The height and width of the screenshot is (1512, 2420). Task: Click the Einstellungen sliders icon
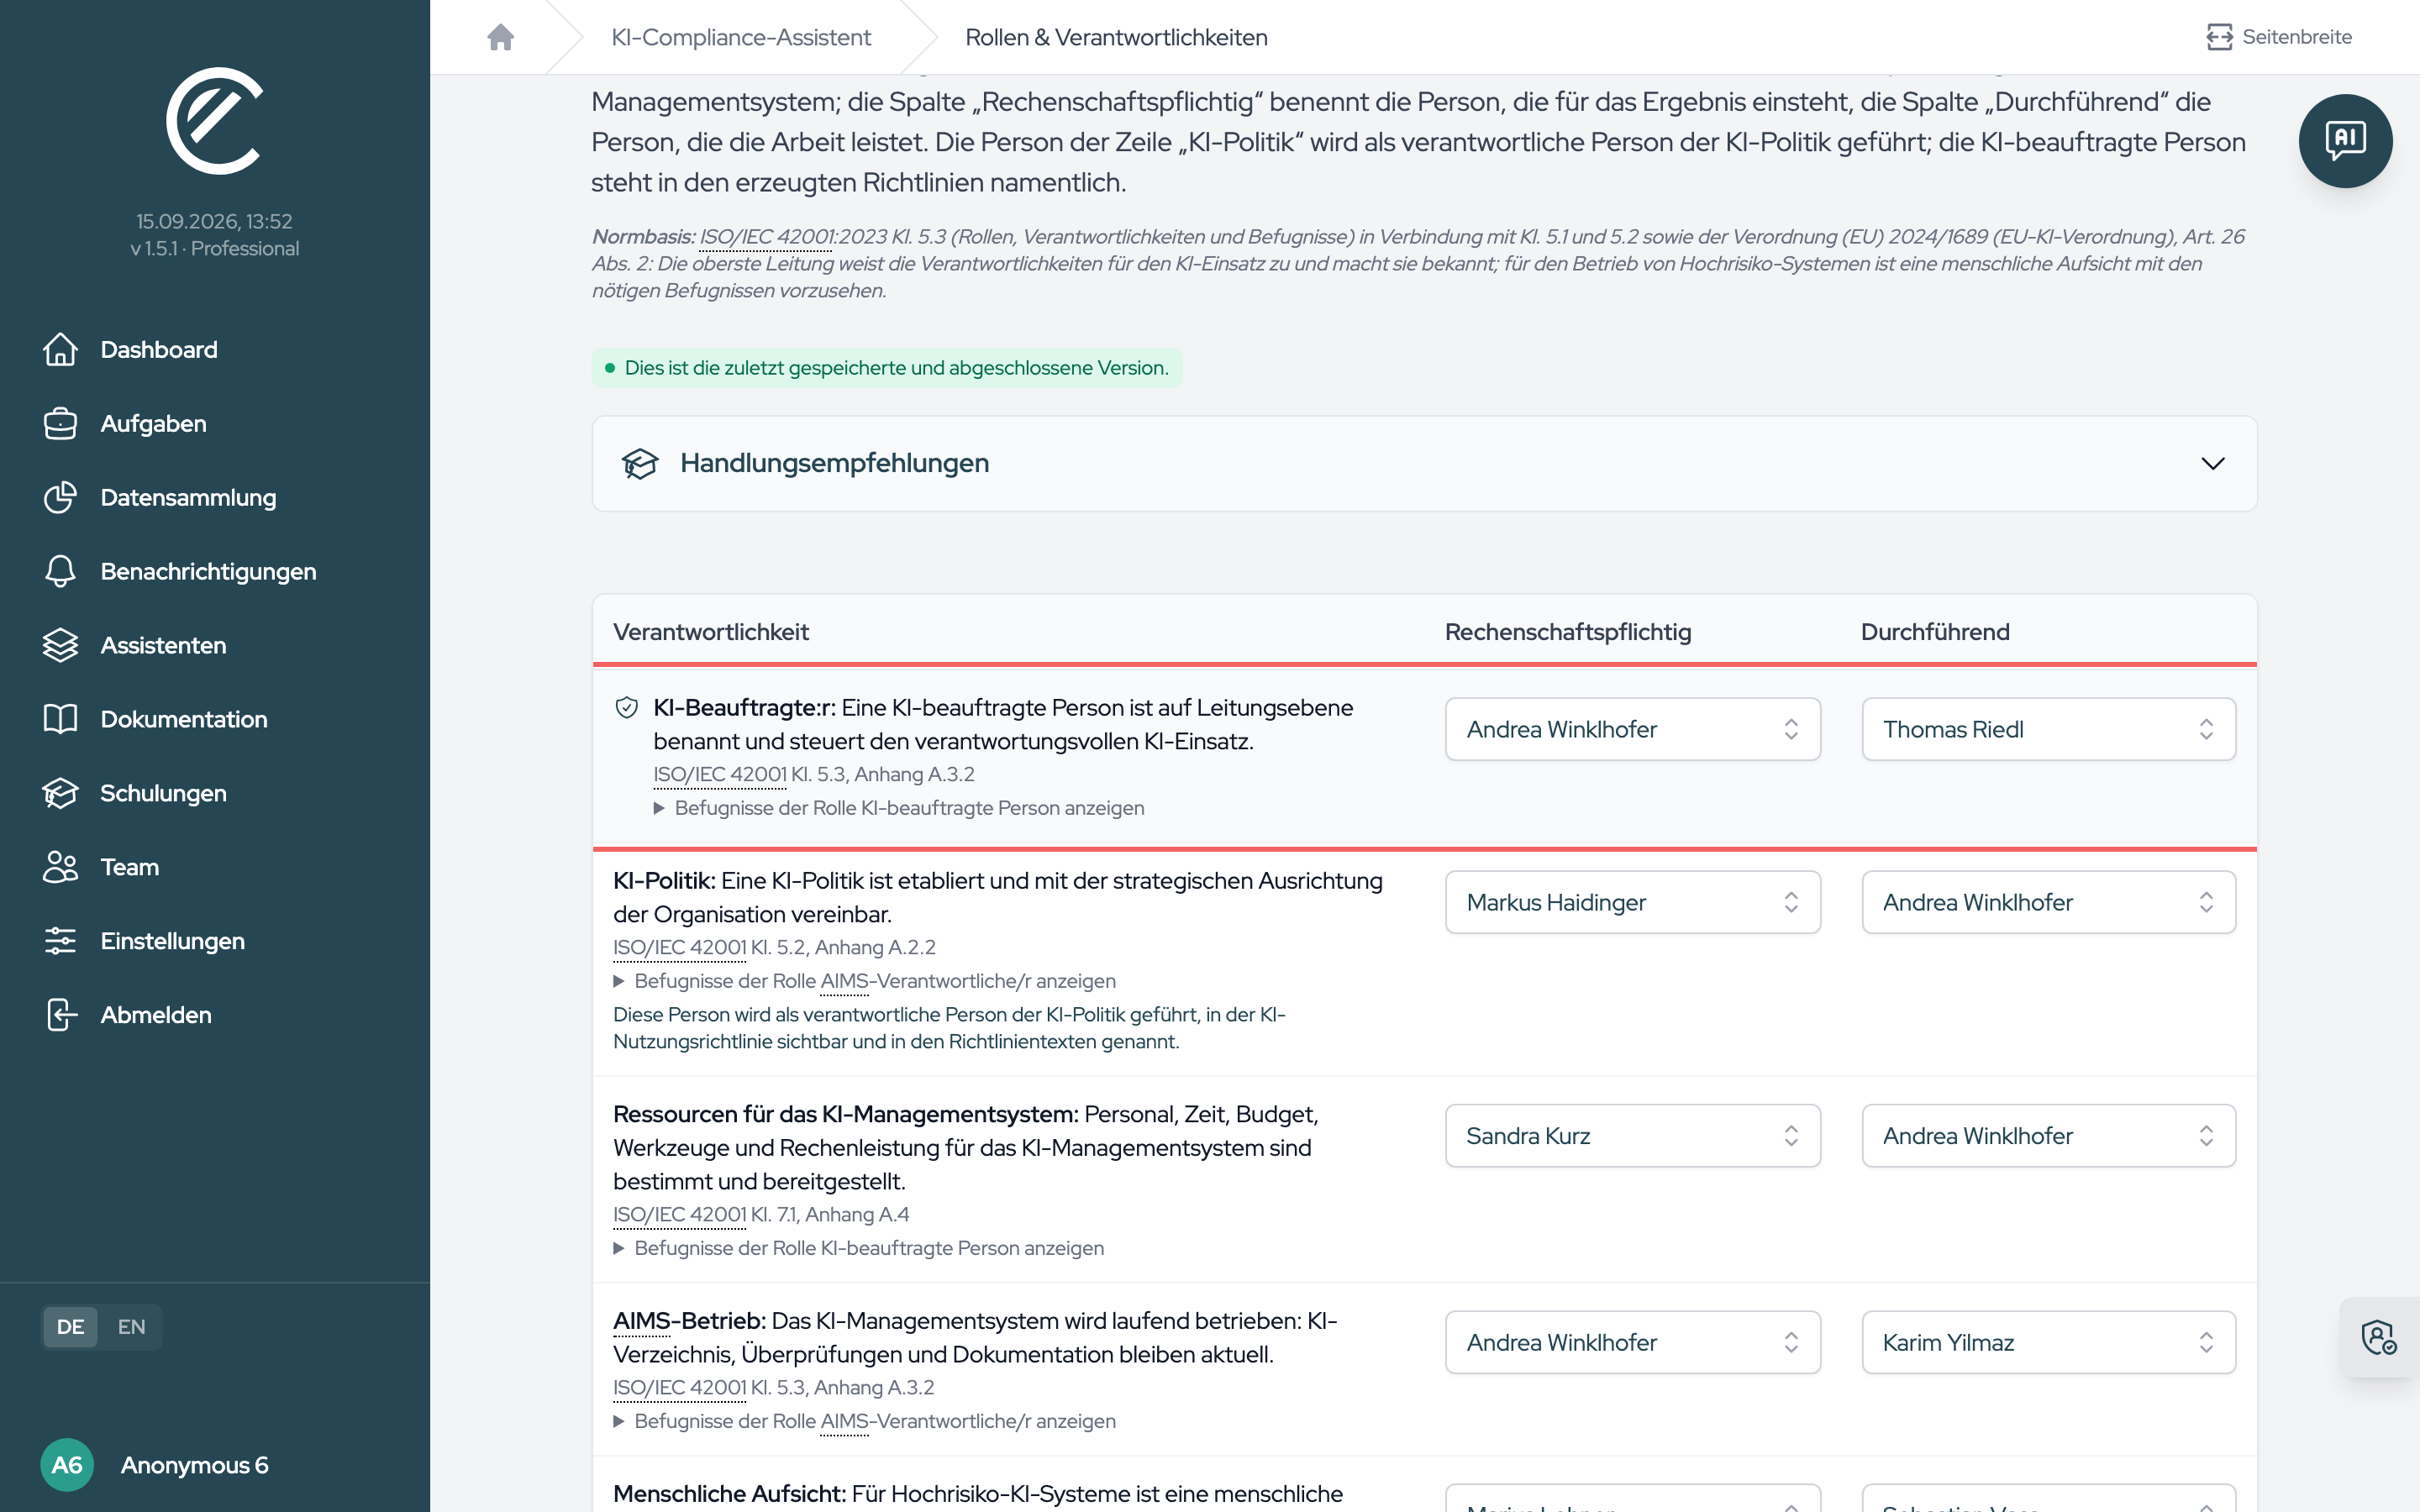pos(60,942)
